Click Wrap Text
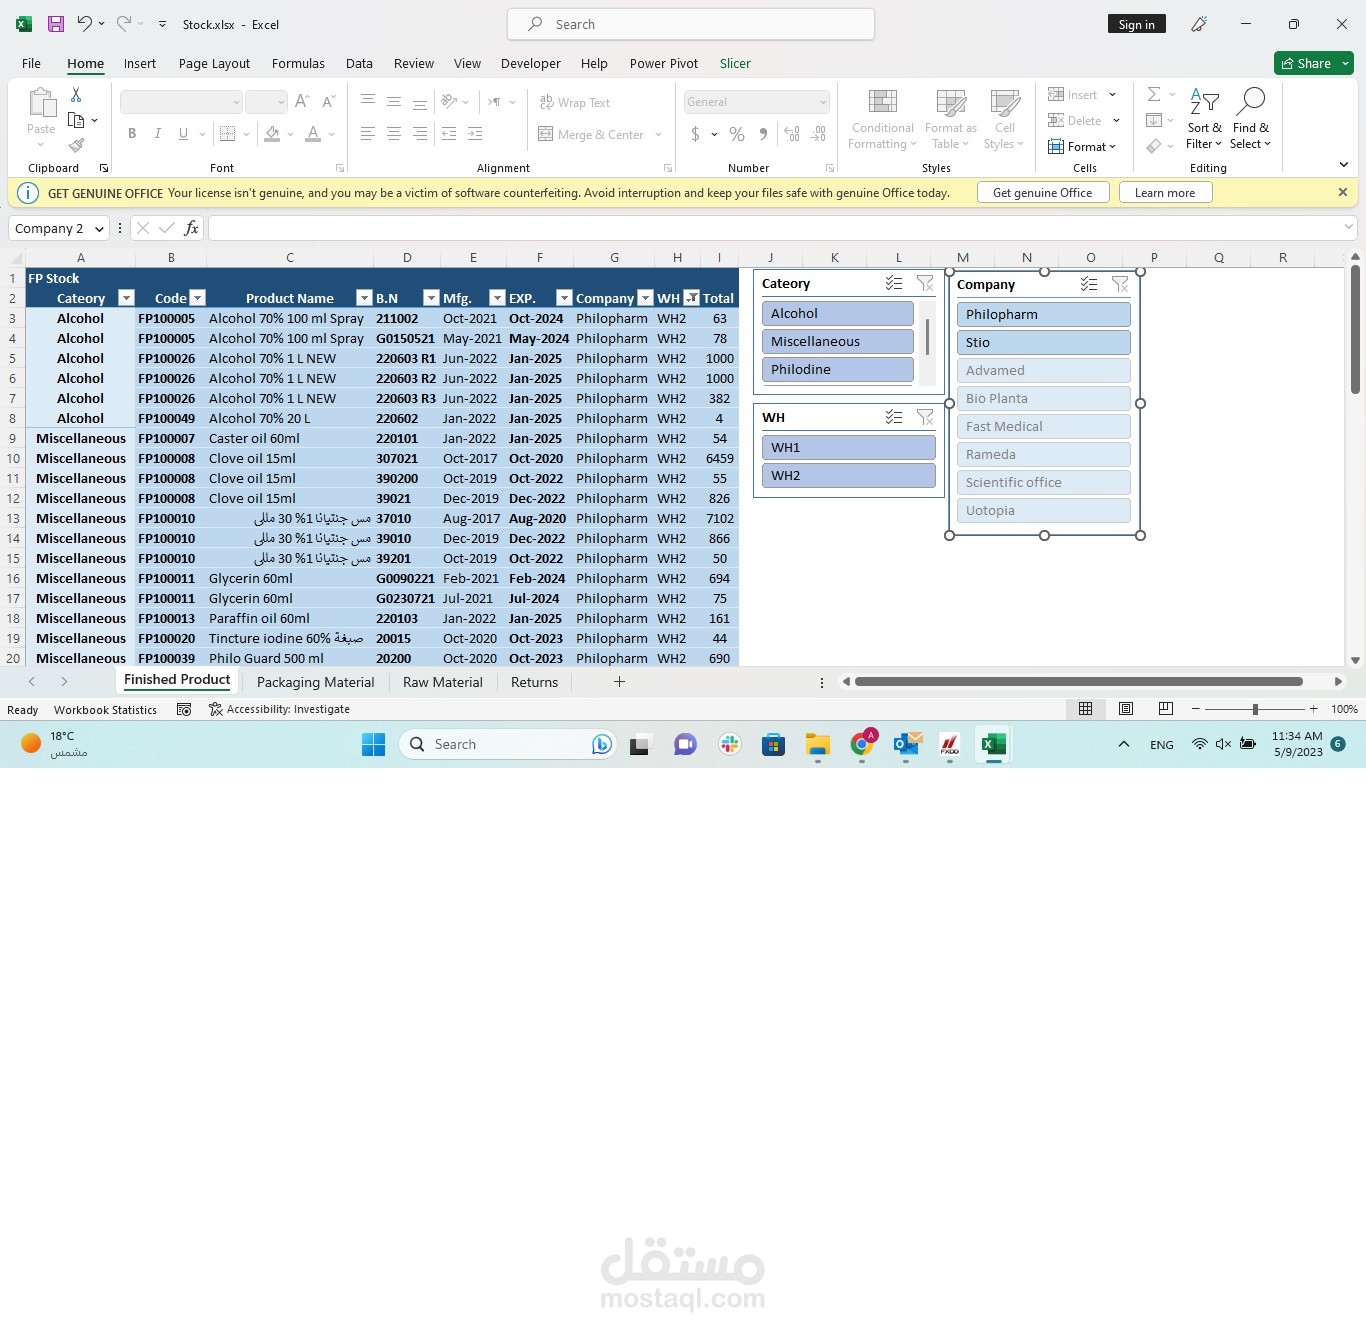This screenshot has width=1366, height=1340. coord(575,102)
